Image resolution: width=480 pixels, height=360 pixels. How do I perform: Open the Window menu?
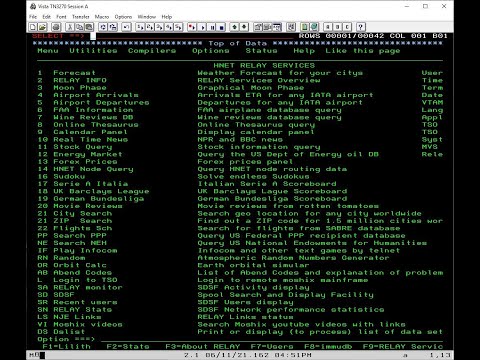click(147, 17)
